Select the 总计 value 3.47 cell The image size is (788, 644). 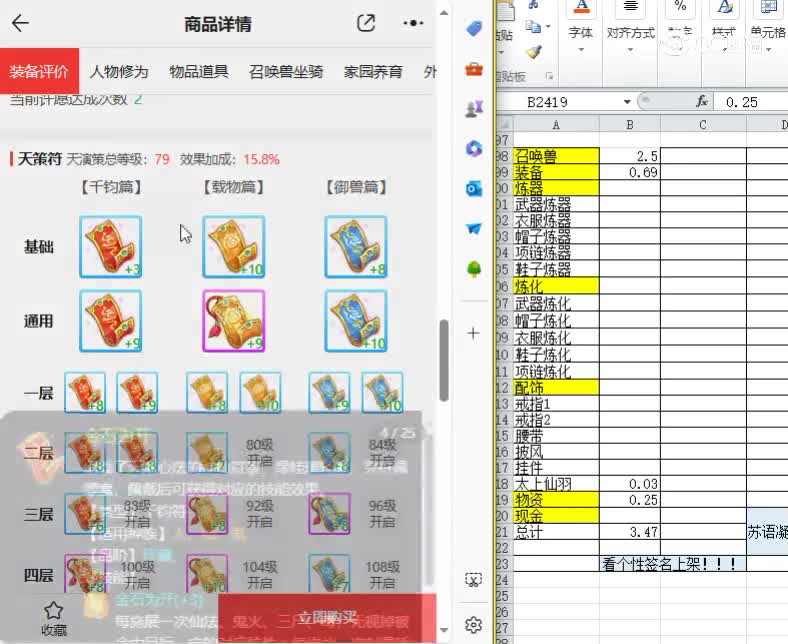(630, 532)
